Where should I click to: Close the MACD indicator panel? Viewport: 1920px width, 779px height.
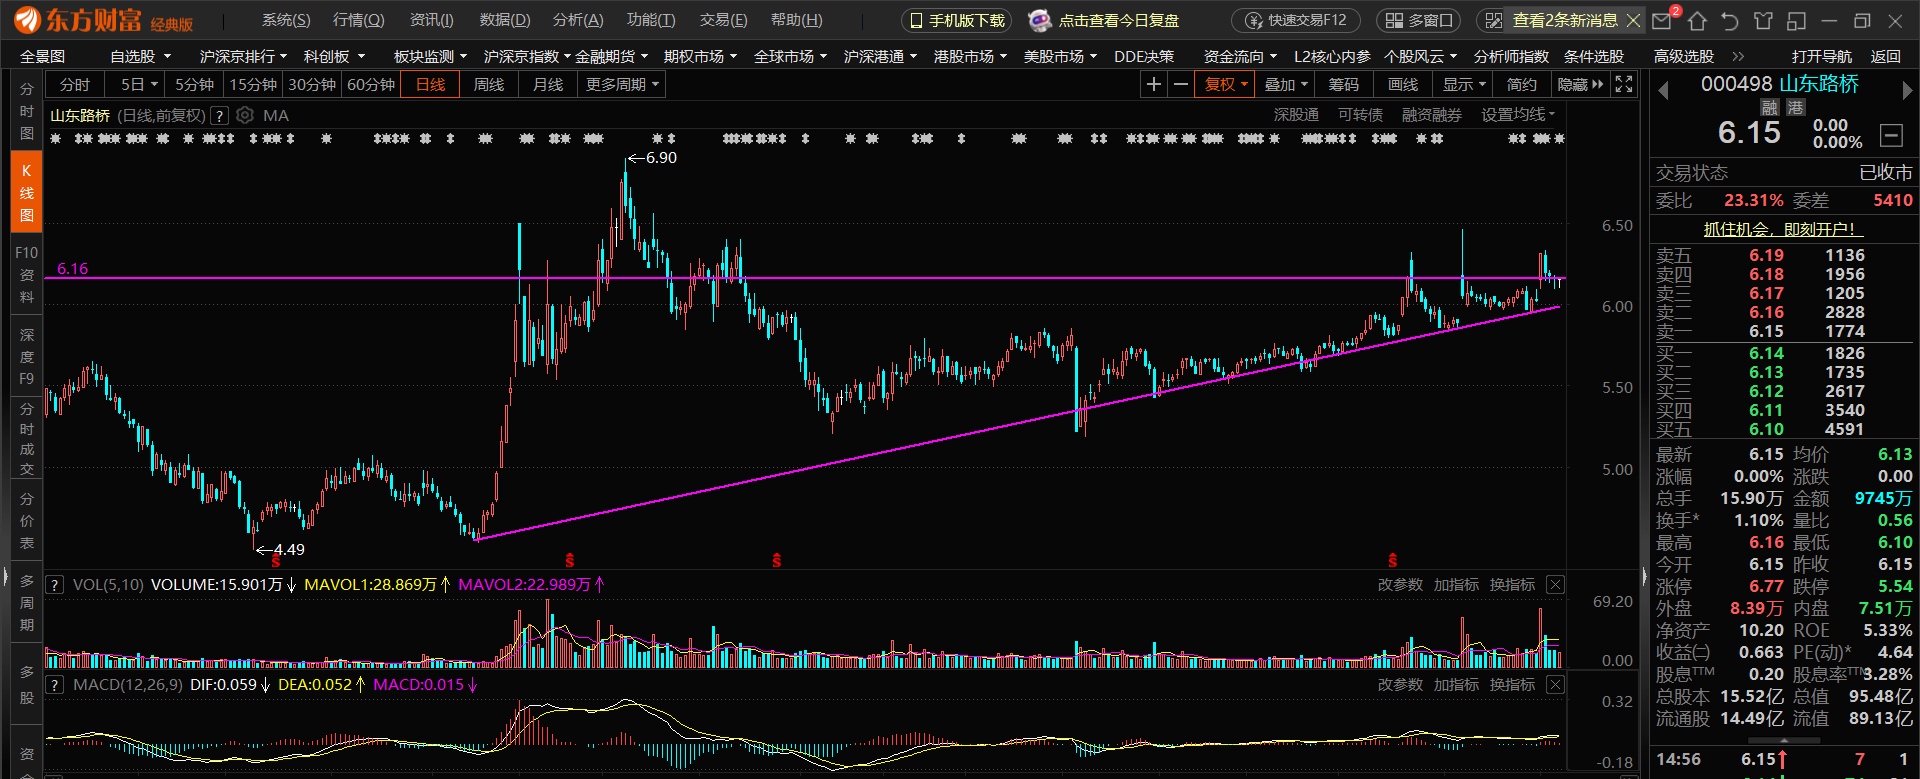[1555, 685]
